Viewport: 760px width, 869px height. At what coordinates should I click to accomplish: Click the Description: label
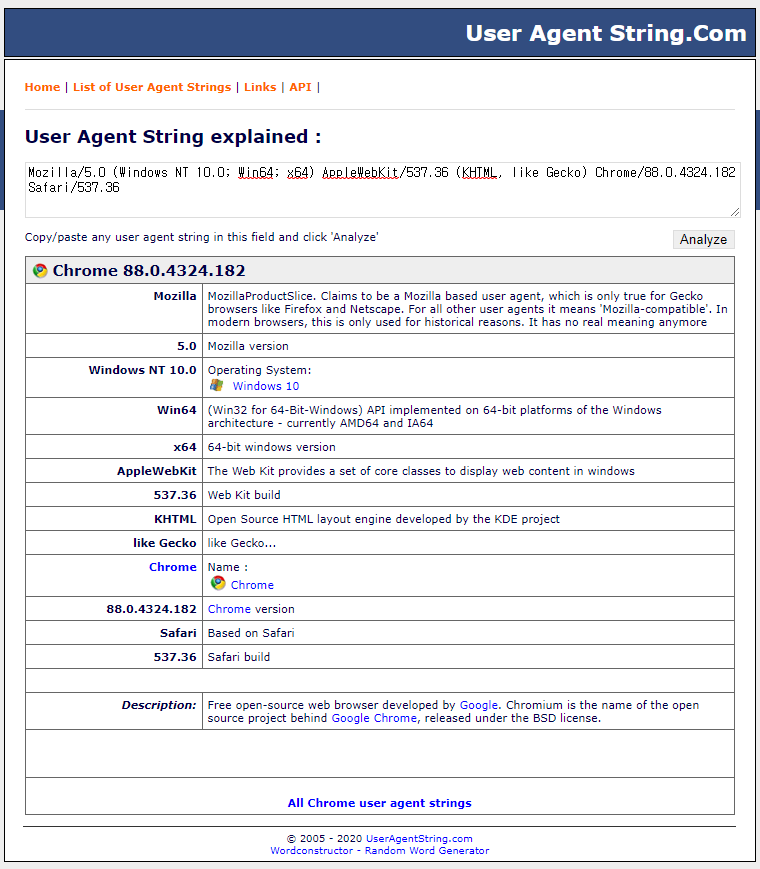click(159, 705)
